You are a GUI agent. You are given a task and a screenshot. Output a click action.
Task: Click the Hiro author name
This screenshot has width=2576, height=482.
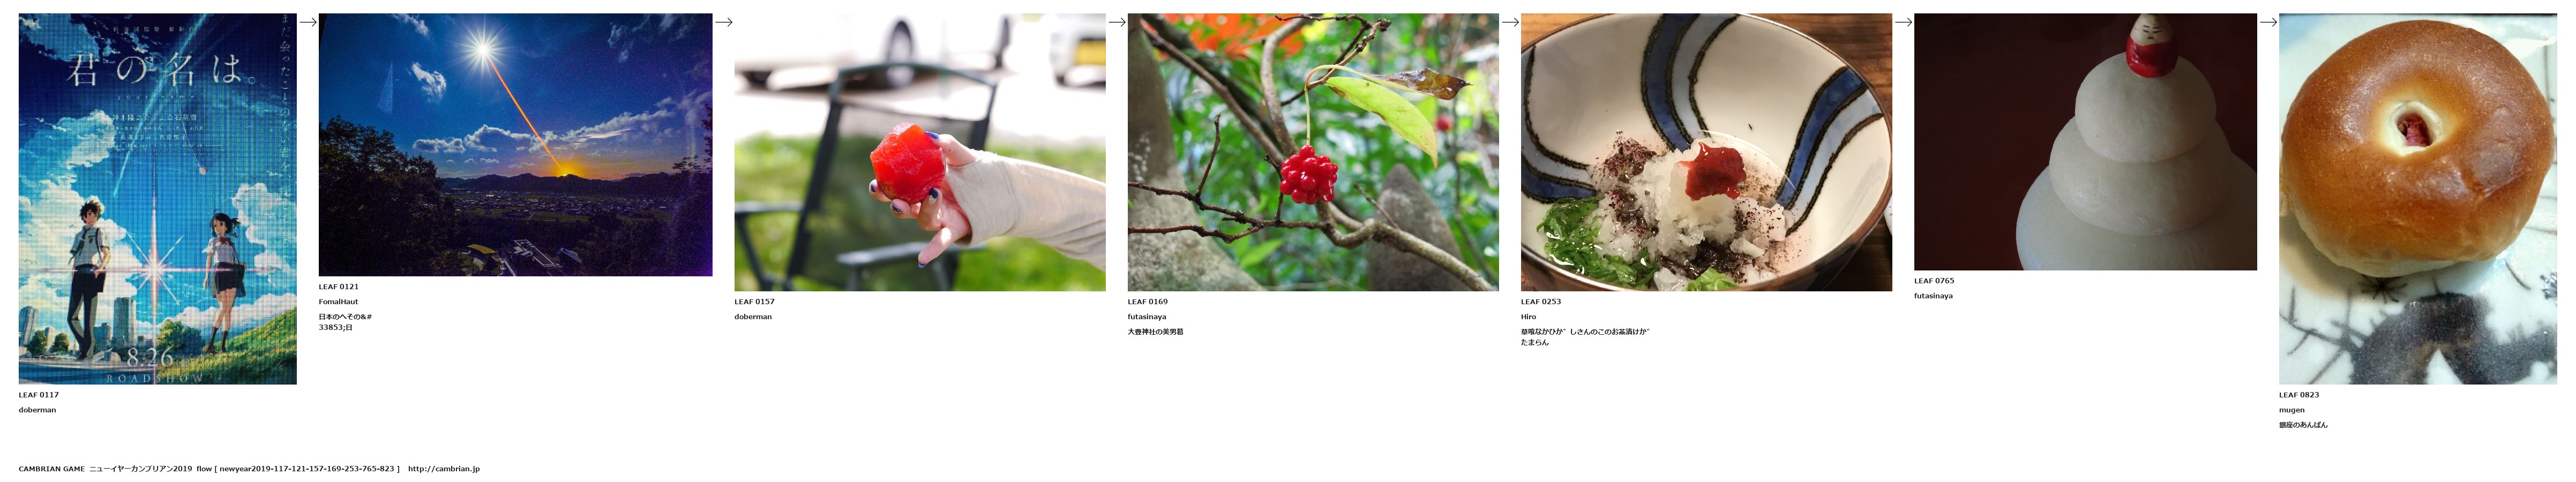pos(1528,317)
